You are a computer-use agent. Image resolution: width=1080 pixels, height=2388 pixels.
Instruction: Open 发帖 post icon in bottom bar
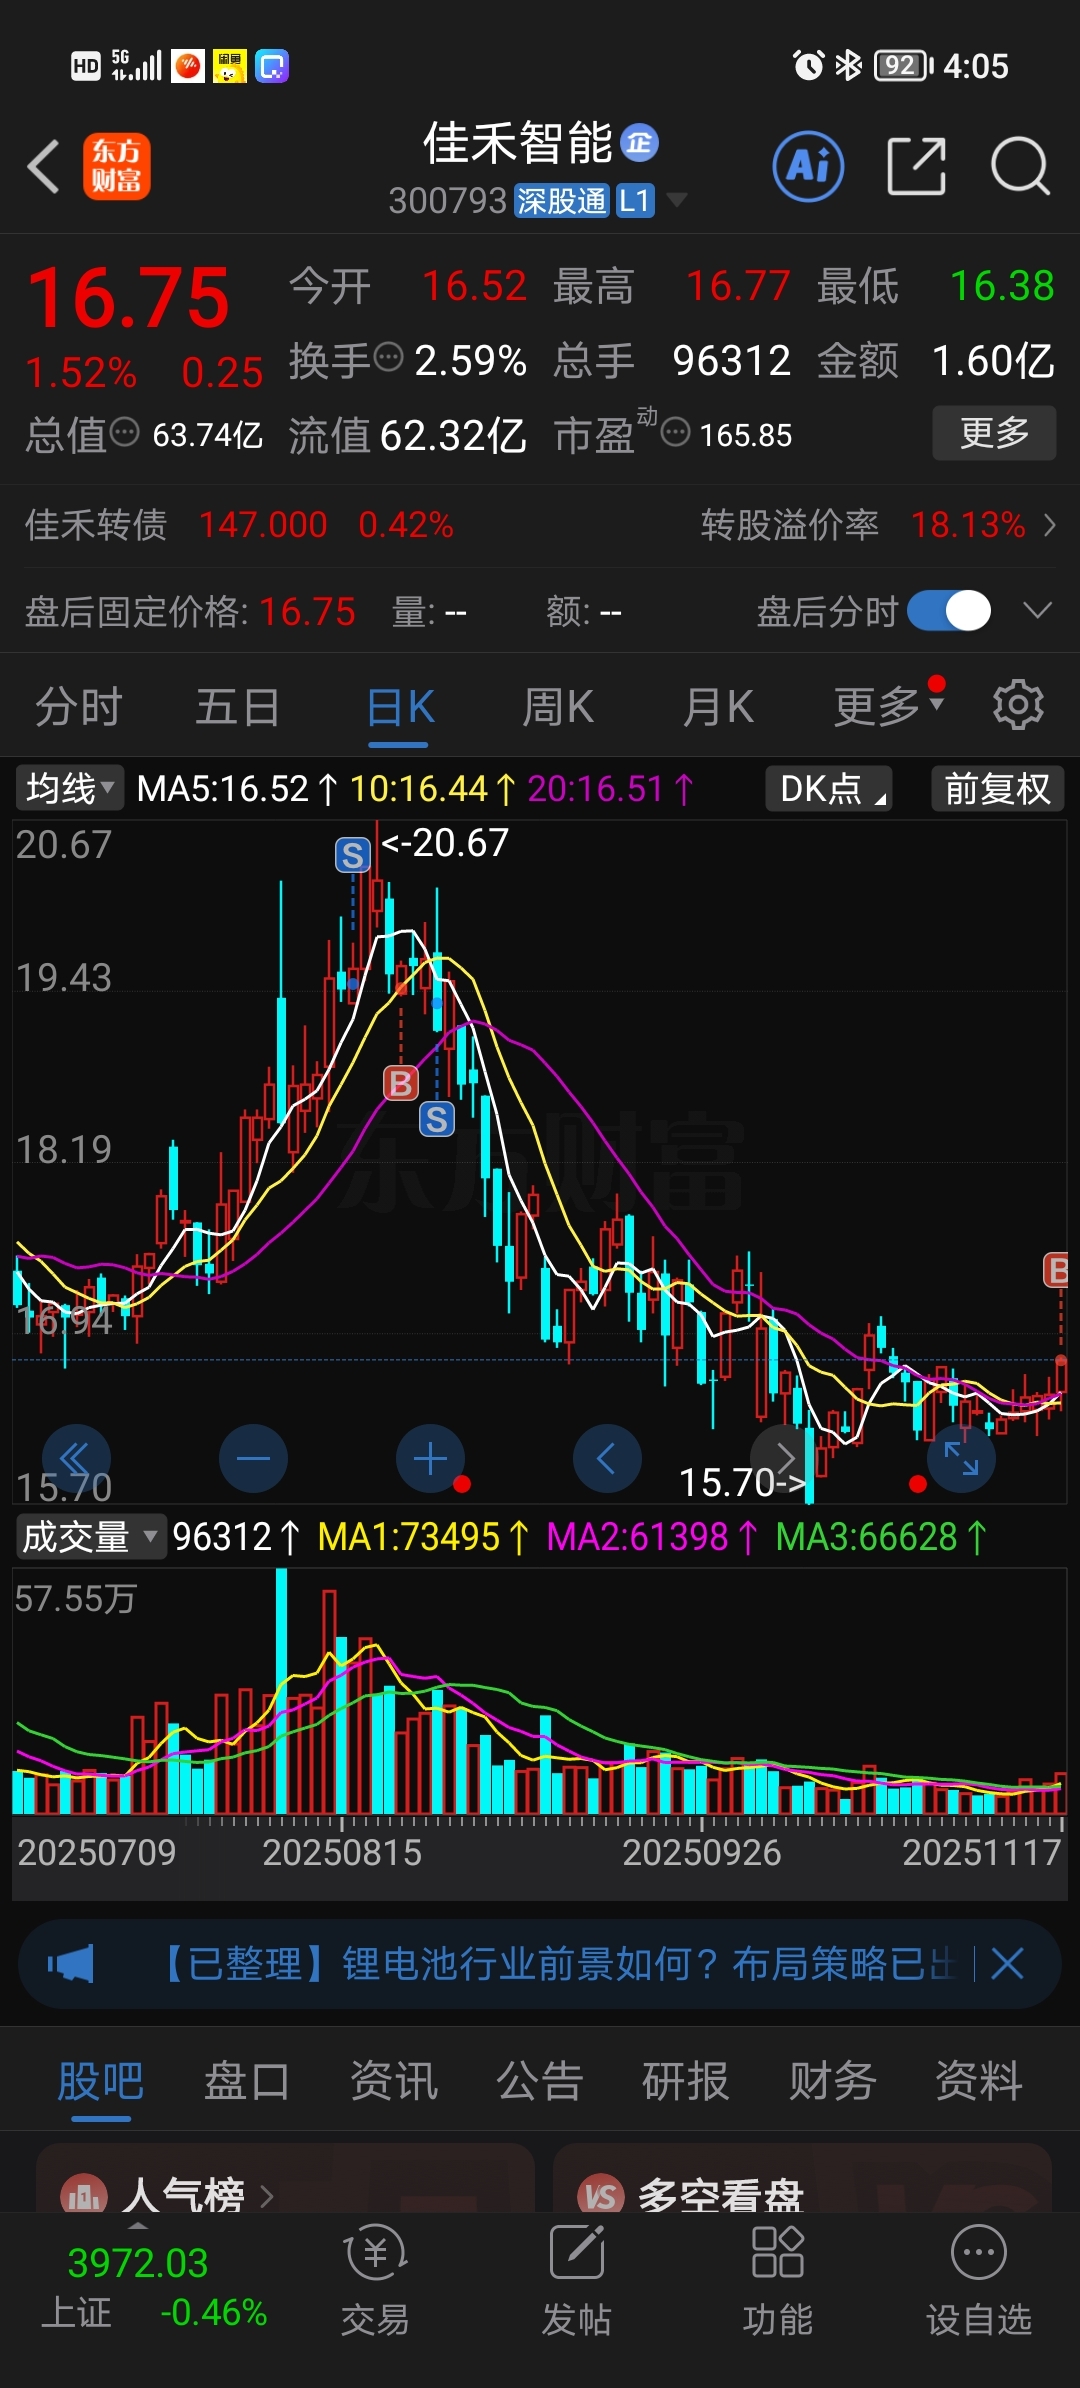(577, 2281)
